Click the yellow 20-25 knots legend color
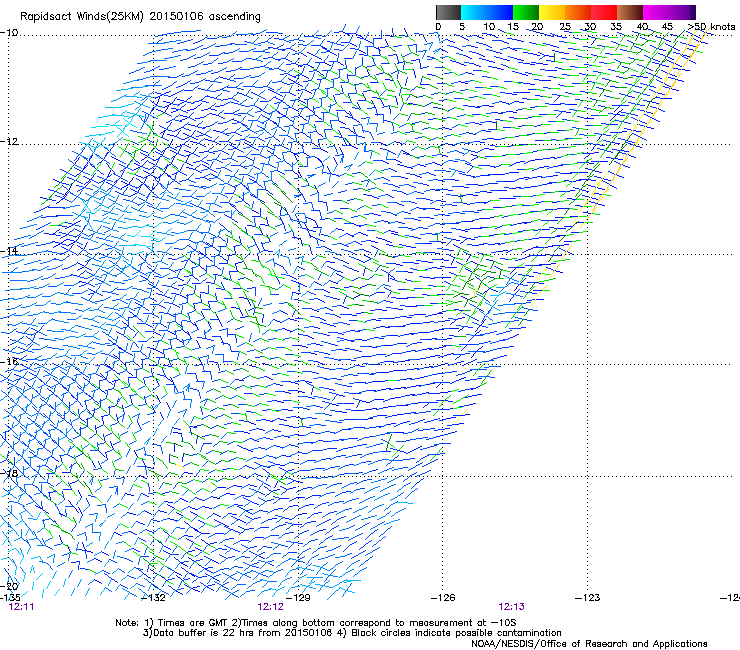 552,12
